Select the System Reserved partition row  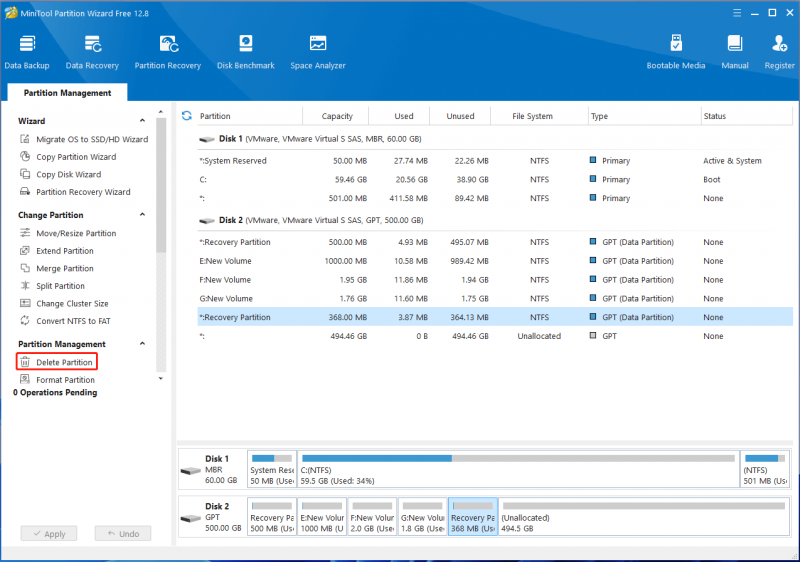pos(495,161)
